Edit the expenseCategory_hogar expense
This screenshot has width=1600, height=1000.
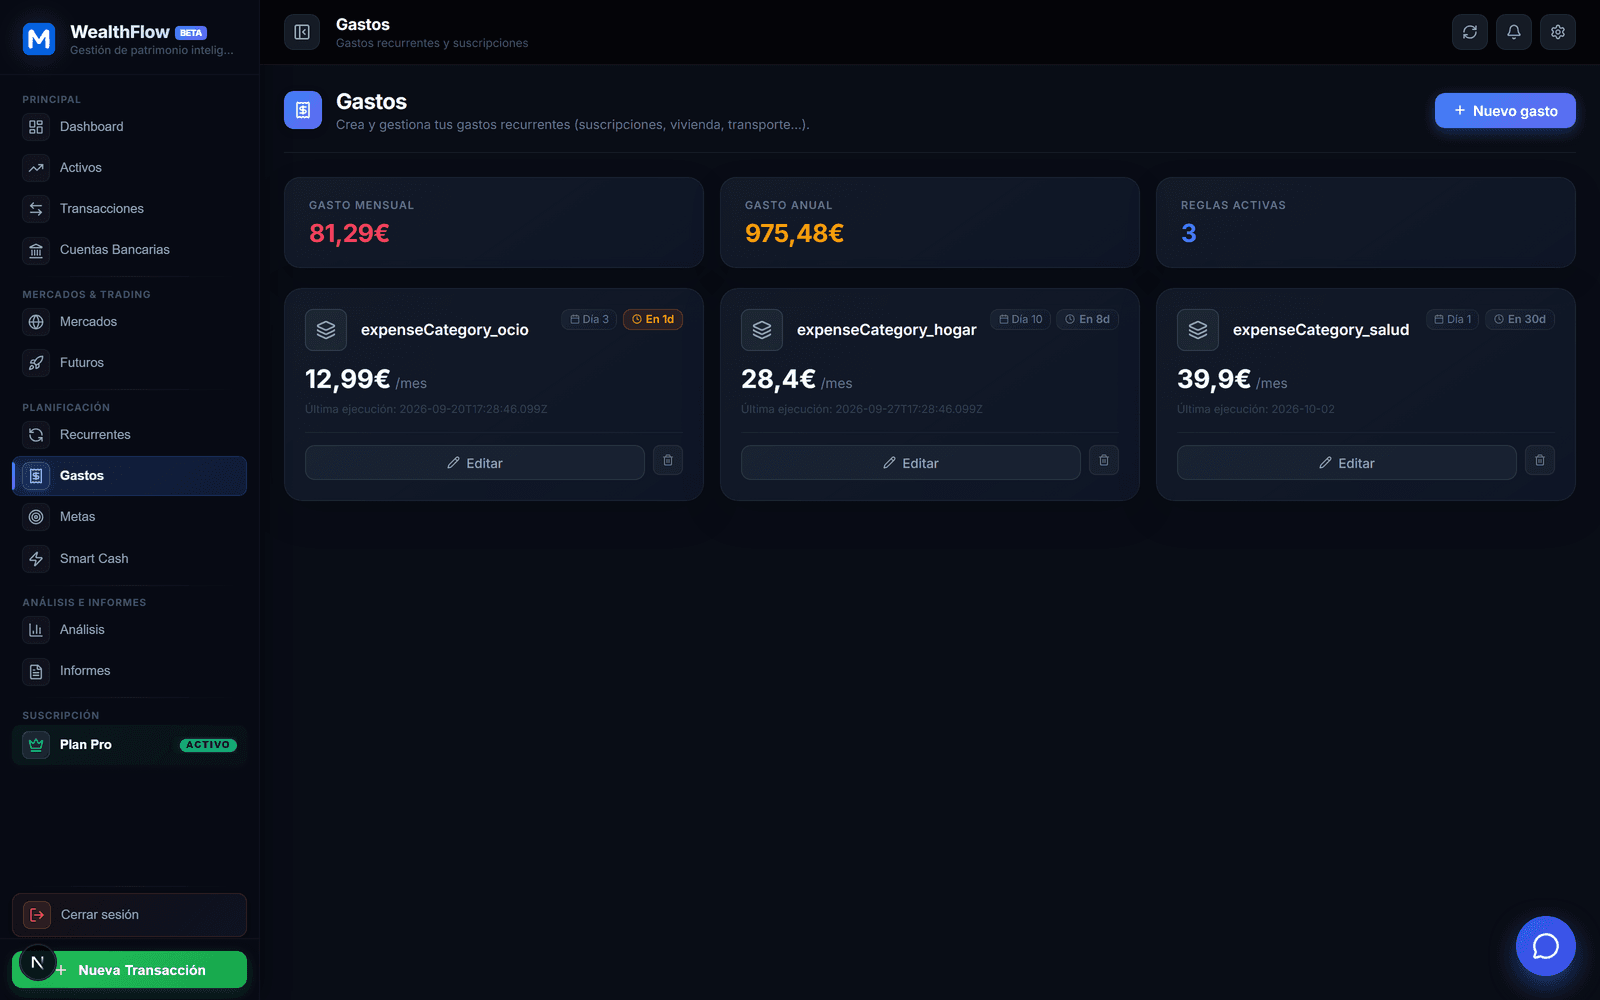coord(911,463)
